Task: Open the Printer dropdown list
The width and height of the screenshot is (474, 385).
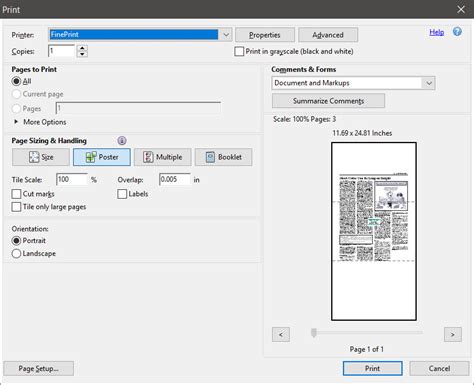Action: tap(226, 35)
